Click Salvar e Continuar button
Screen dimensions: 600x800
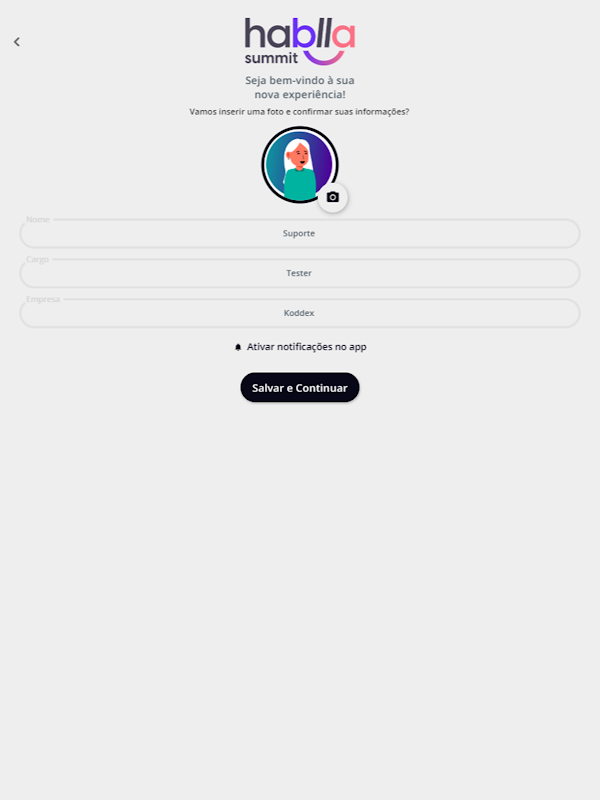click(x=300, y=387)
